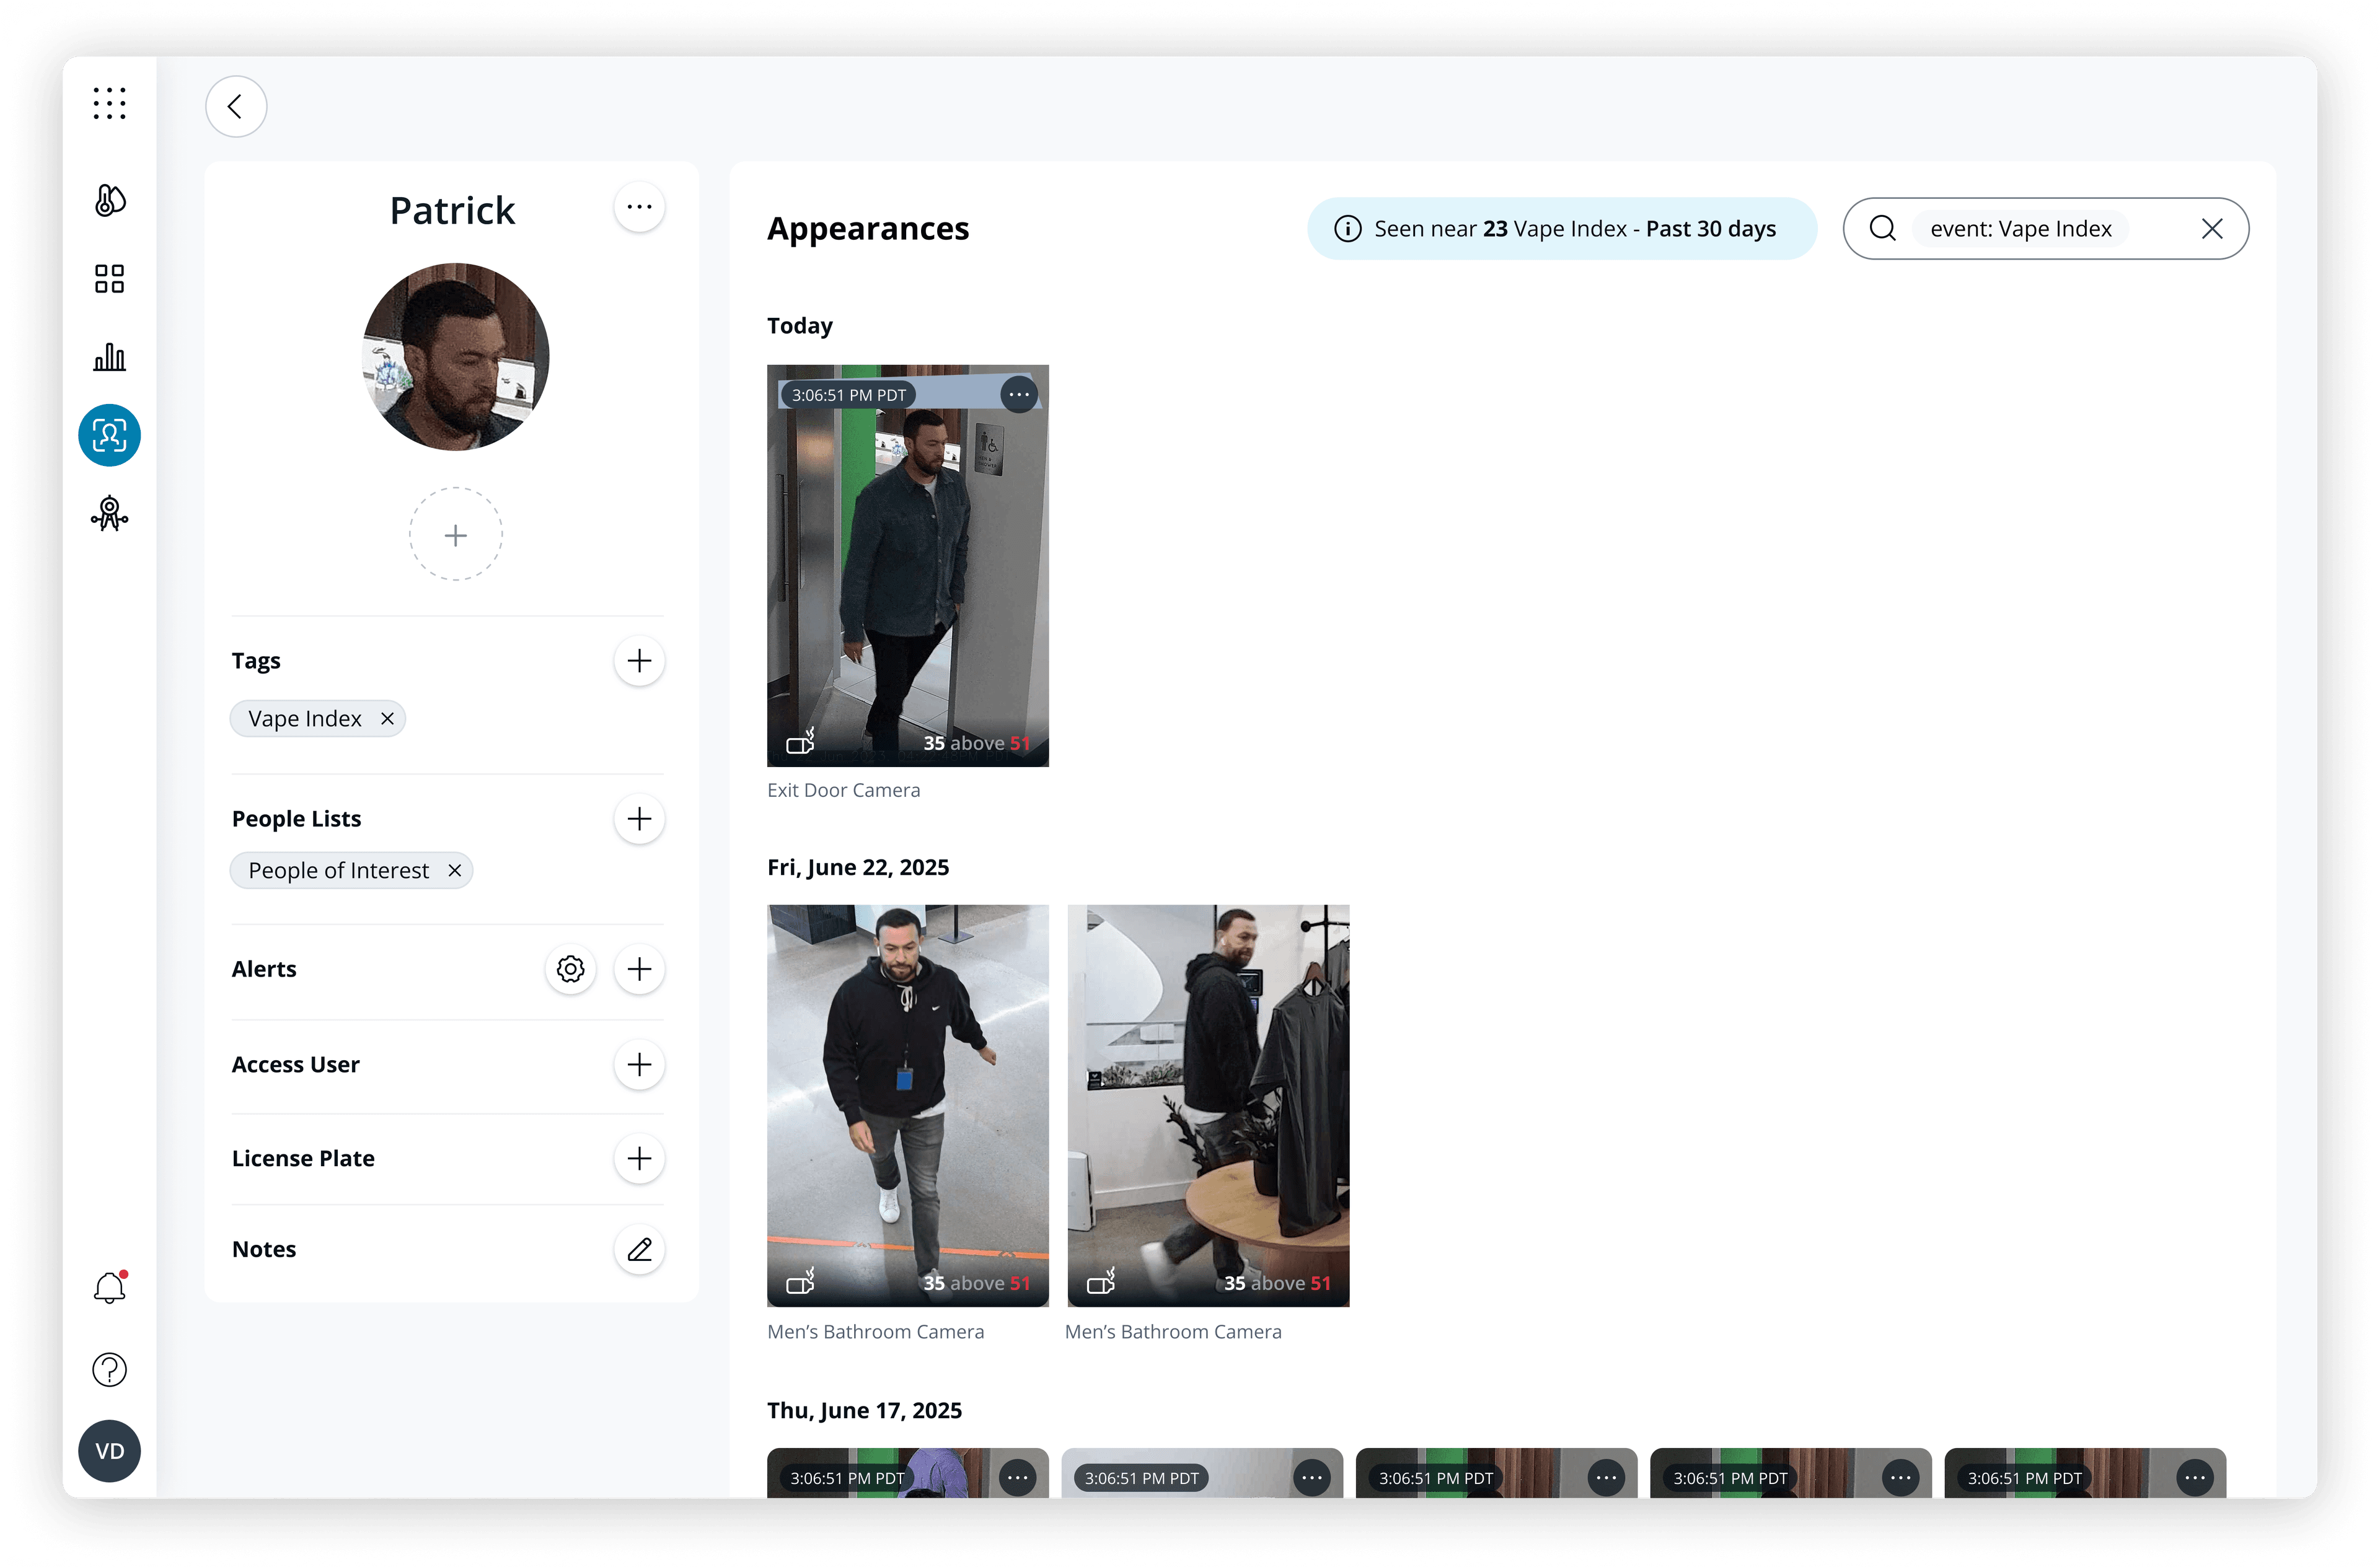
Task: Open the app launcher grid icon
Action: point(109,103)
